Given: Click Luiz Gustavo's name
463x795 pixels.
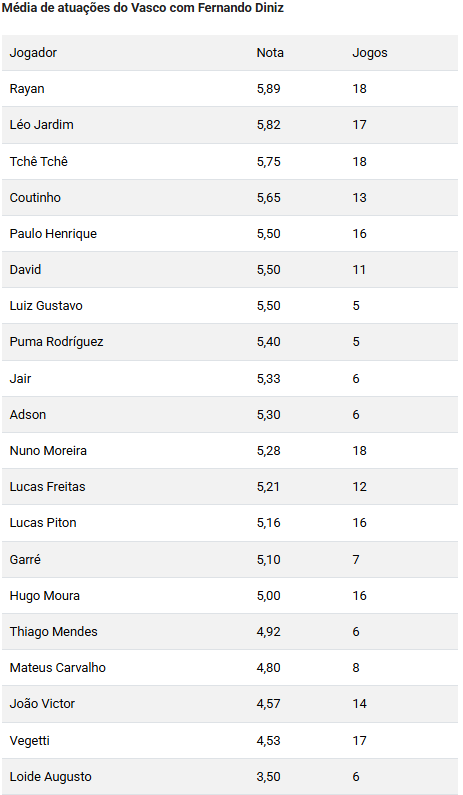Looking at the screenshot, I should click(46, 306).
